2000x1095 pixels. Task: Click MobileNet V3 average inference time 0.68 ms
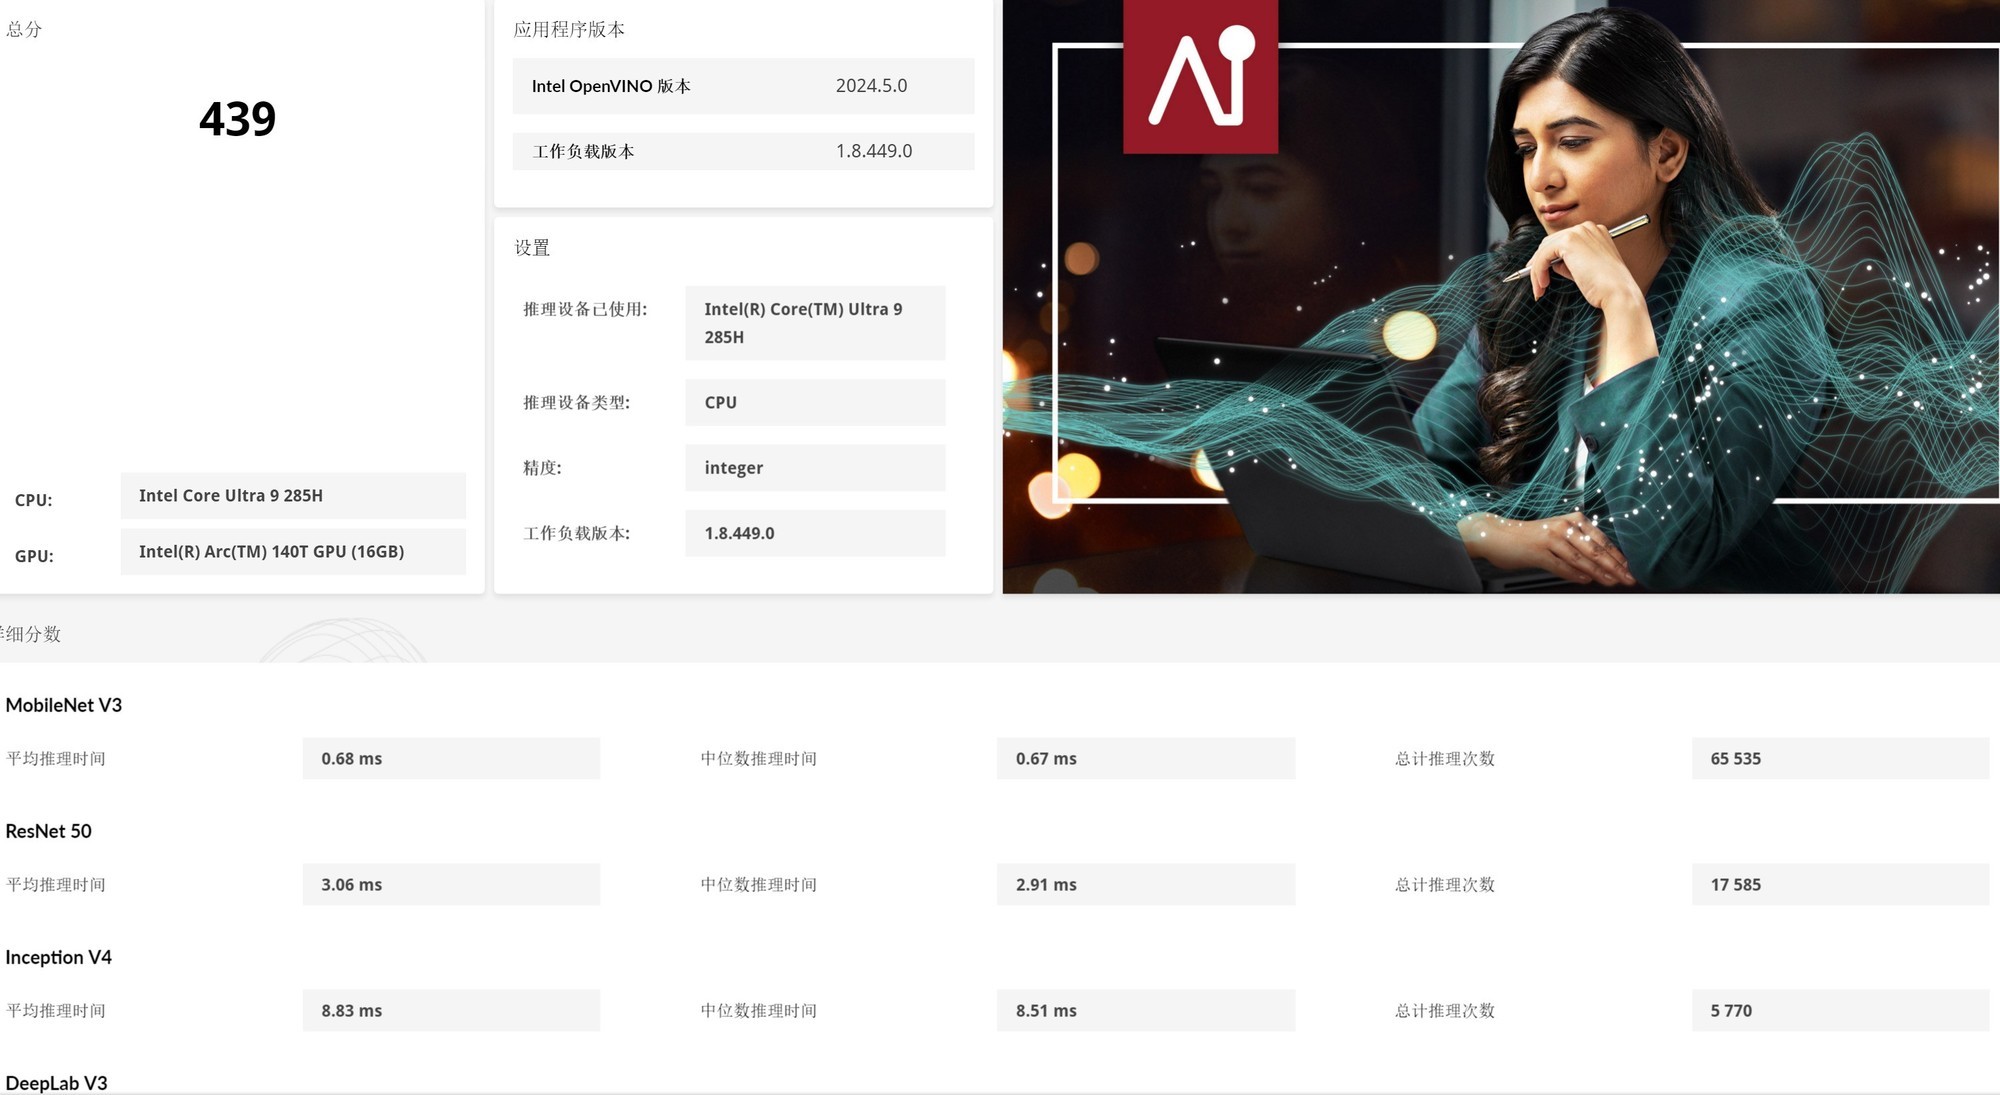pyautogui.click(x=450, y=758)
